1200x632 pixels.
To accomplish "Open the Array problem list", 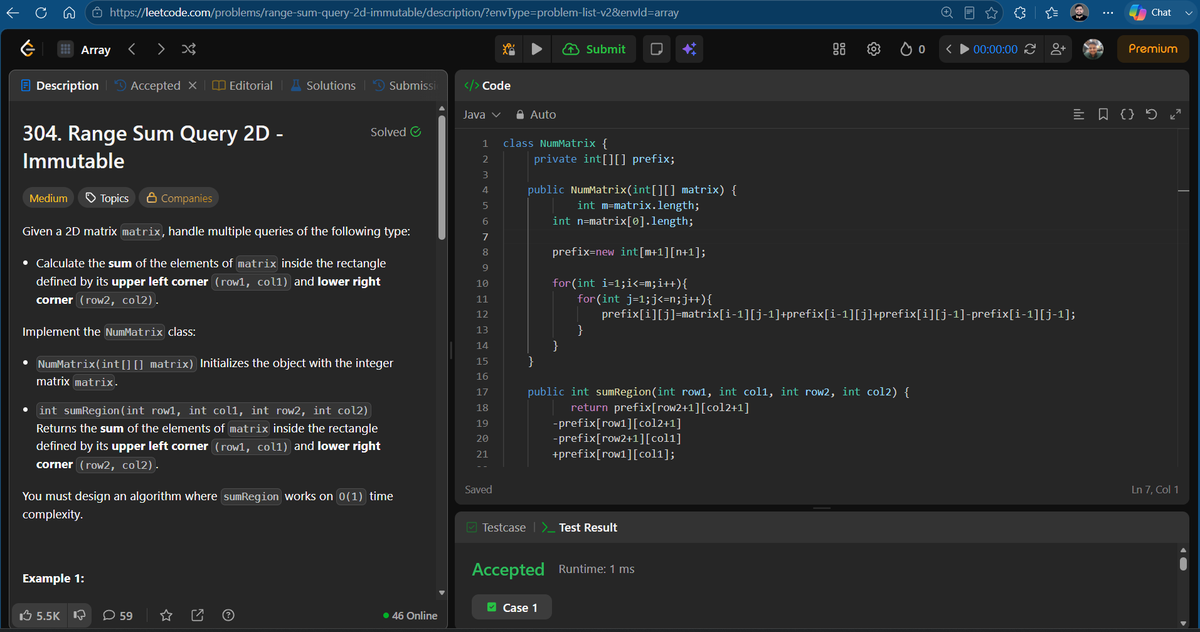I will click(84, 49).
